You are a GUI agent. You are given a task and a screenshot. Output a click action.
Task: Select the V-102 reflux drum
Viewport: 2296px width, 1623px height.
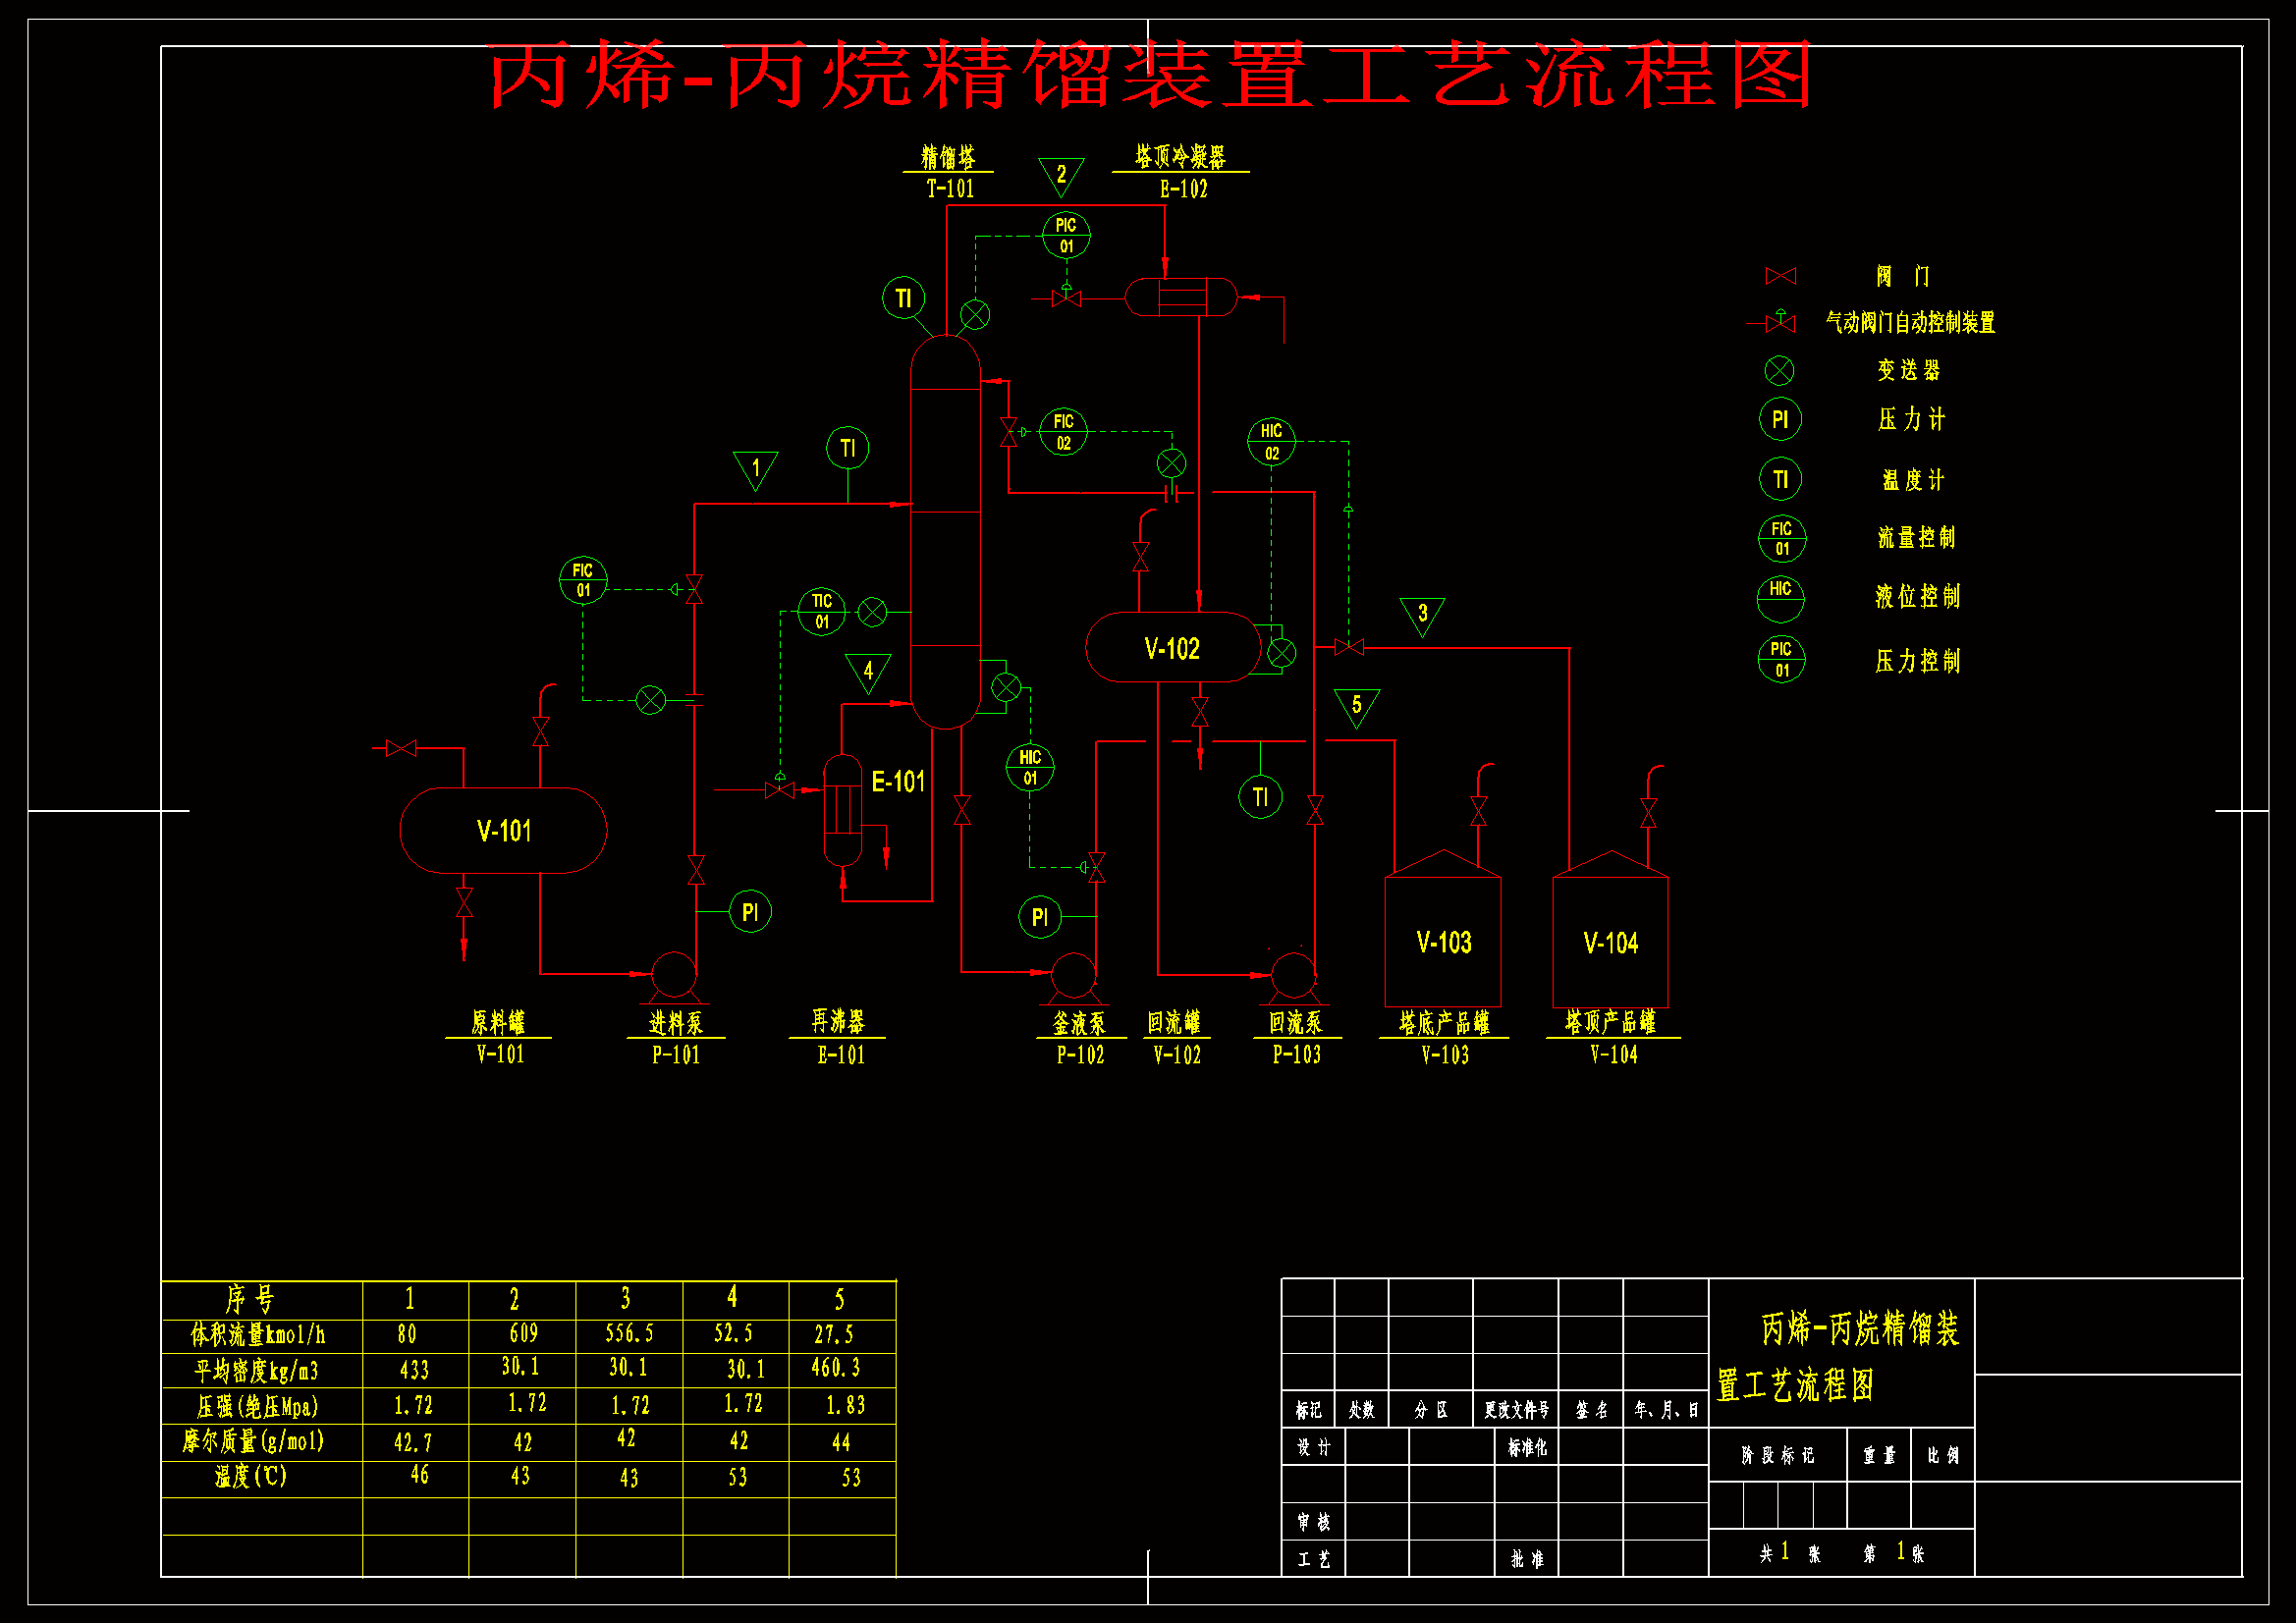point(1172,648)
